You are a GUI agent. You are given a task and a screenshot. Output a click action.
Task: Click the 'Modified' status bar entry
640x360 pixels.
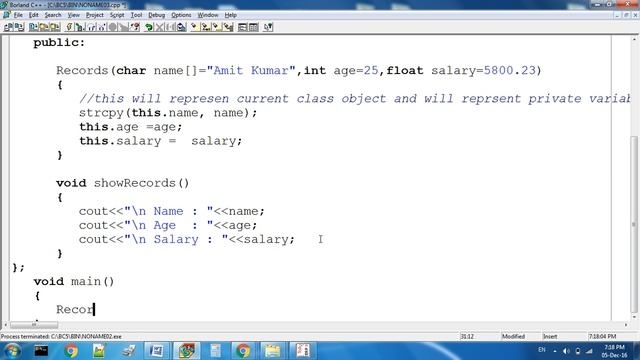tap(513, 336)
